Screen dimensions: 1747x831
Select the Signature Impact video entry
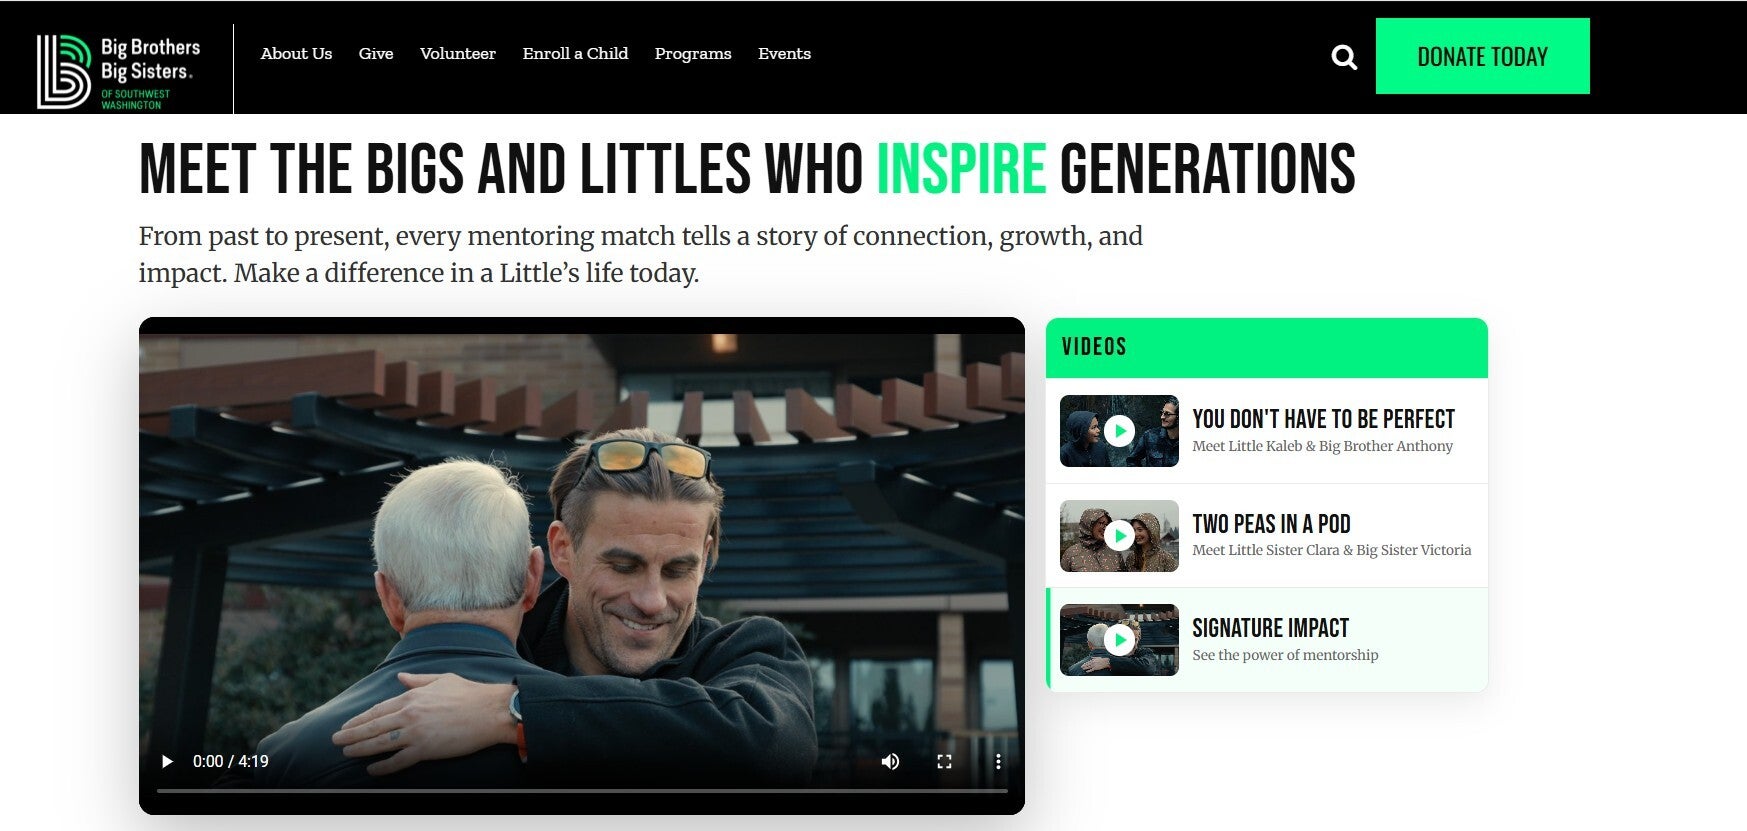[x=1267, y=640]
